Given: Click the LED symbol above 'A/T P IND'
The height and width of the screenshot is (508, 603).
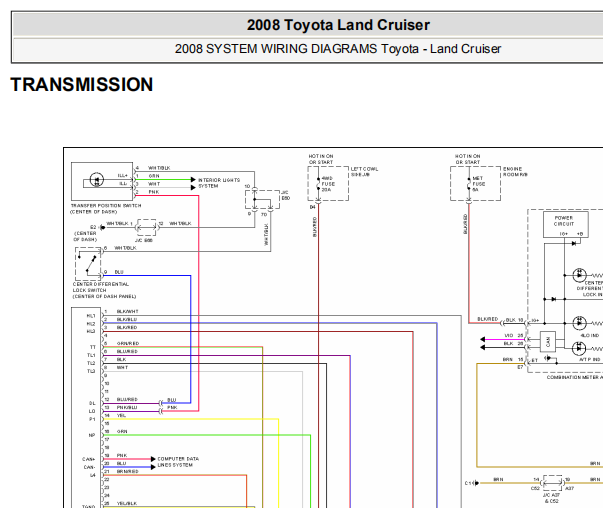Looking at the screenshot, I should [580, 348].
